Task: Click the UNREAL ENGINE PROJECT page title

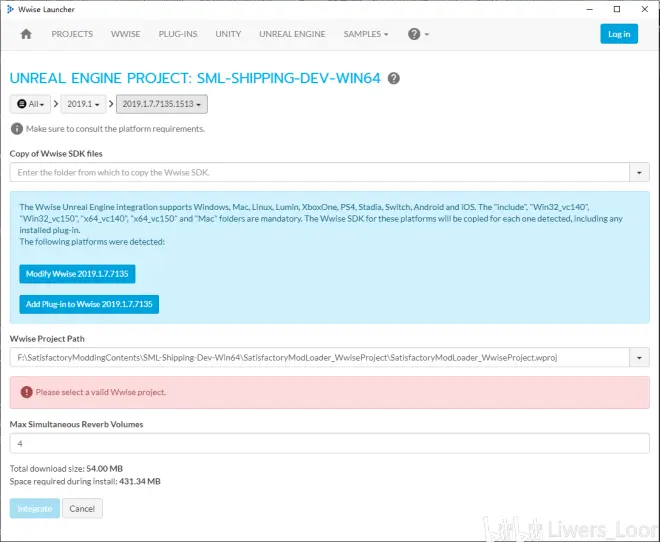Action: tap(195, 78)
